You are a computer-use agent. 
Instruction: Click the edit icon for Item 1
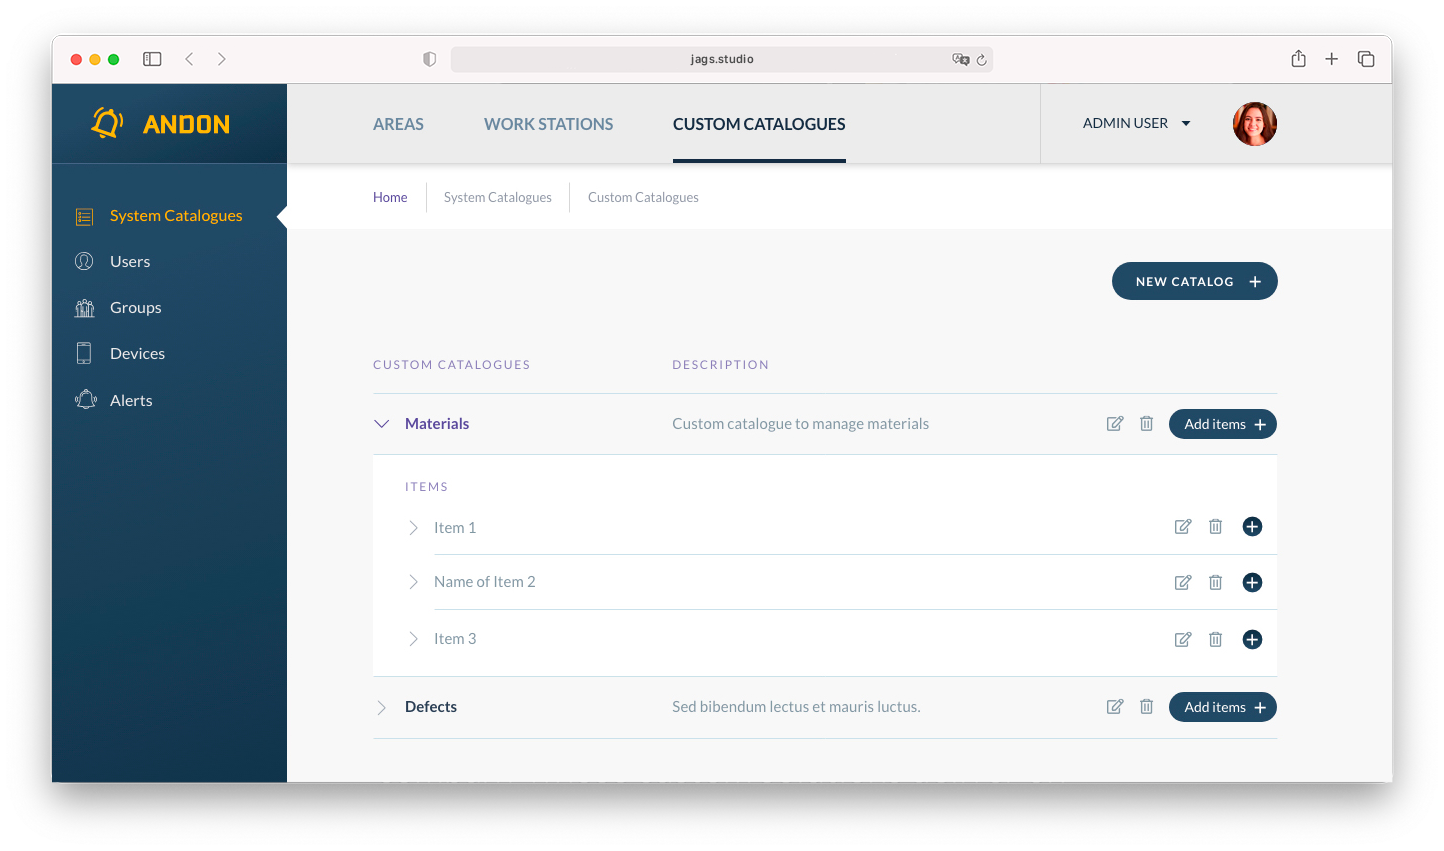click(1182, 527)
